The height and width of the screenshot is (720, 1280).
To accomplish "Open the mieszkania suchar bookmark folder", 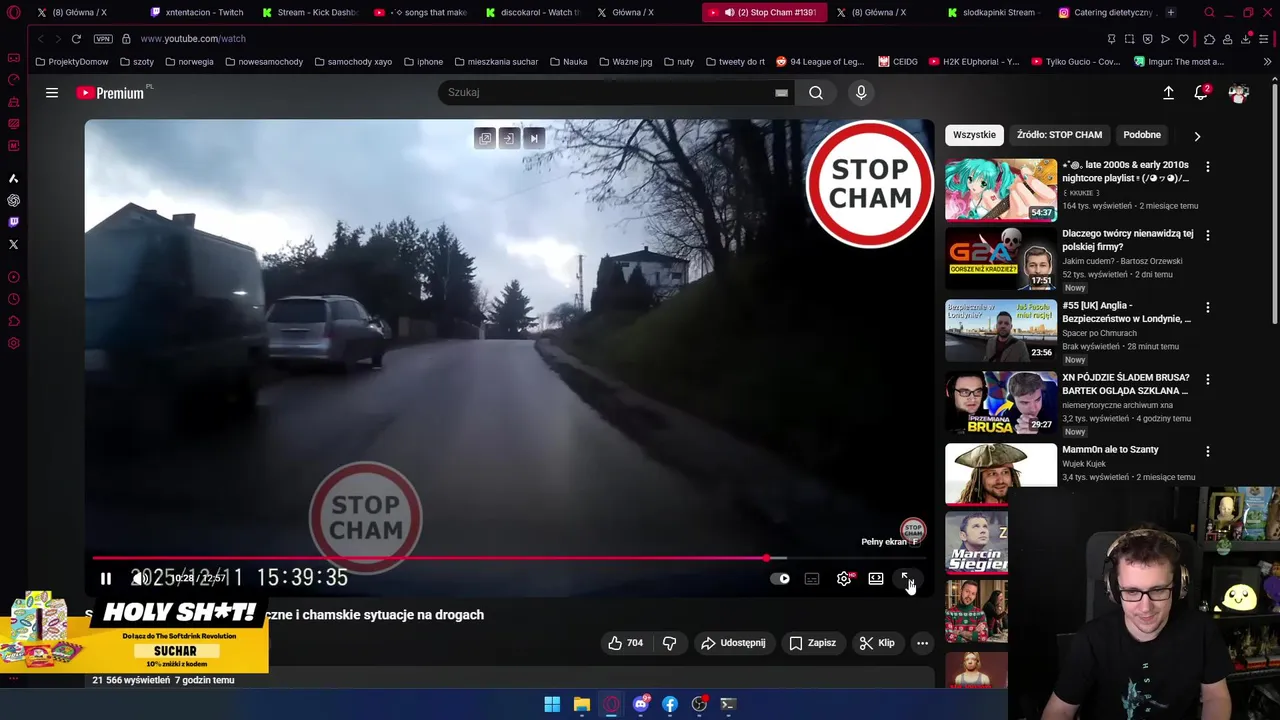I will coord(496,62).
